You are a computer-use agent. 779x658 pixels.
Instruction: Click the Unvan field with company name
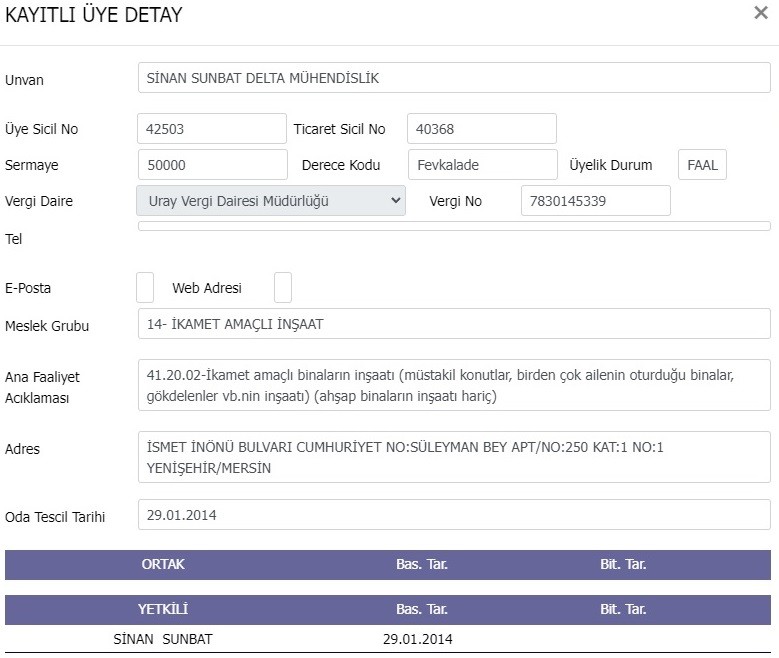tap(454, 78)
